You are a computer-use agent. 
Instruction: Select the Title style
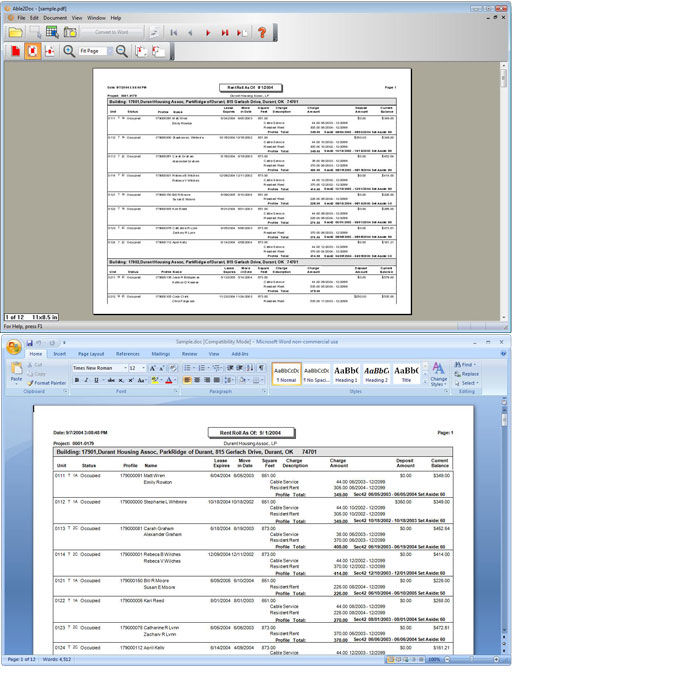click(x=406, y=374)
